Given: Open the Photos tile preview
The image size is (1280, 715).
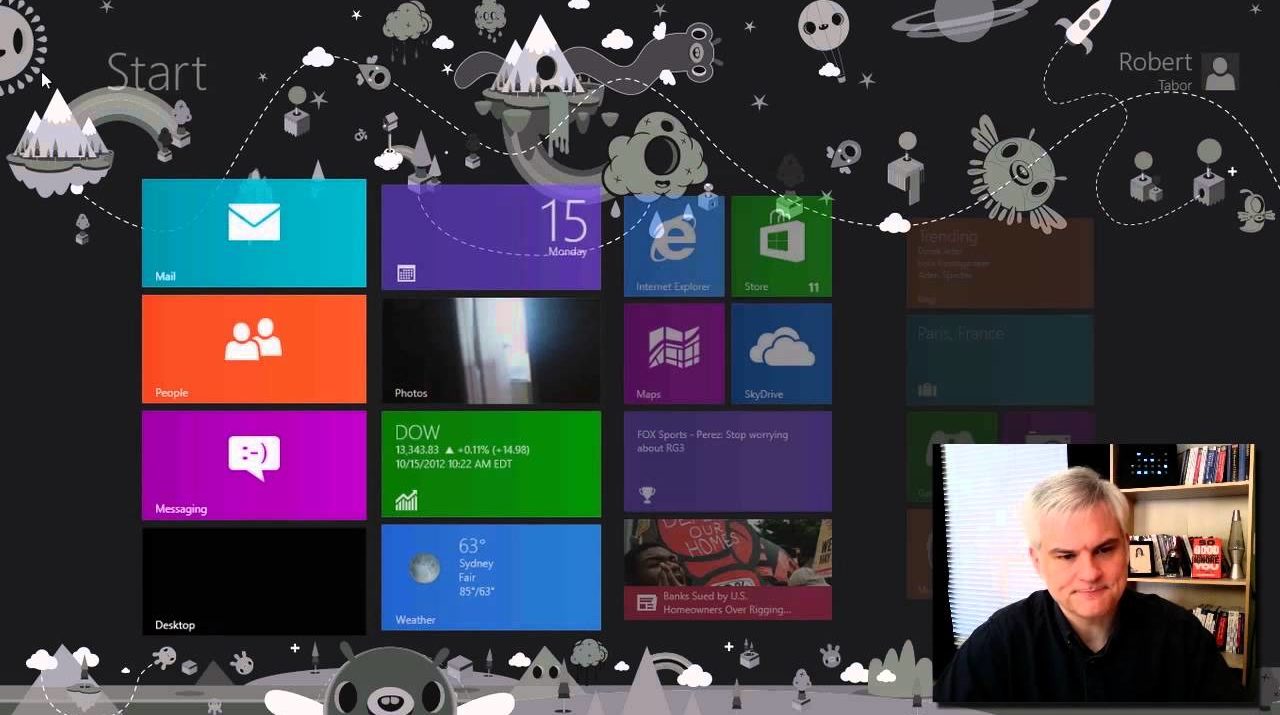Looking at the screenshot, I should [x=490, y=348].
